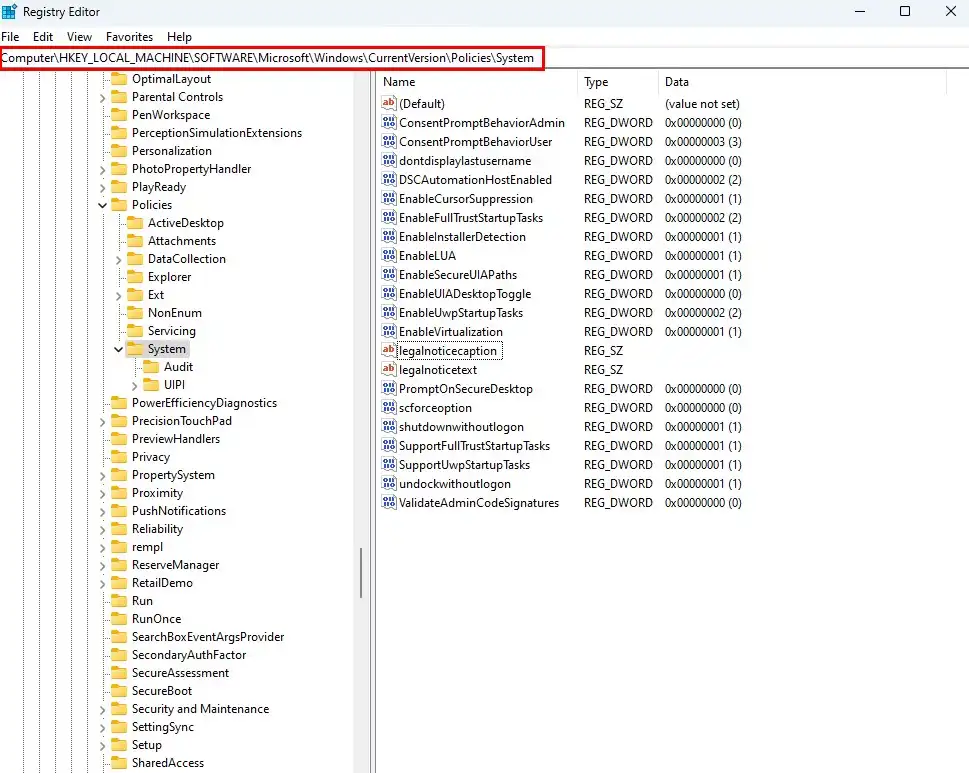
Task: Select the SearchBoxEventArgsProvider key
Action: (208, 636)
